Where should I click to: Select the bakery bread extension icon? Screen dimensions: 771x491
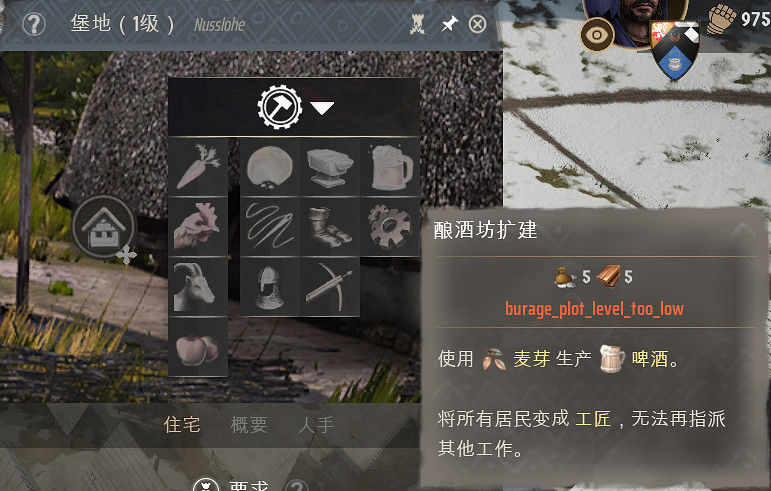click(269, 167)
